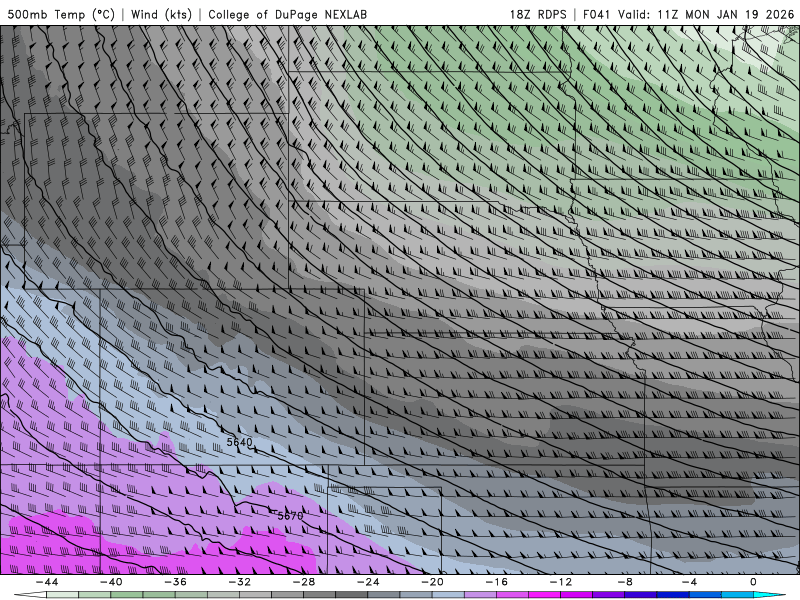Screen dimensions: 800x600
Task: Click the -24 color bar tick label
Action: tap(368, 582)
